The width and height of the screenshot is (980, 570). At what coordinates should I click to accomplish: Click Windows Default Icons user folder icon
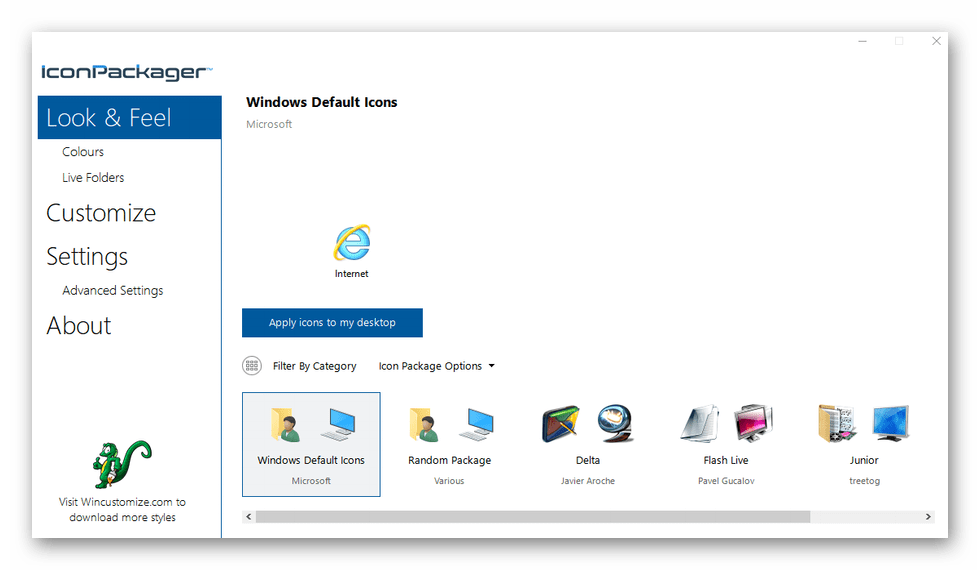(x=284, y=424)
